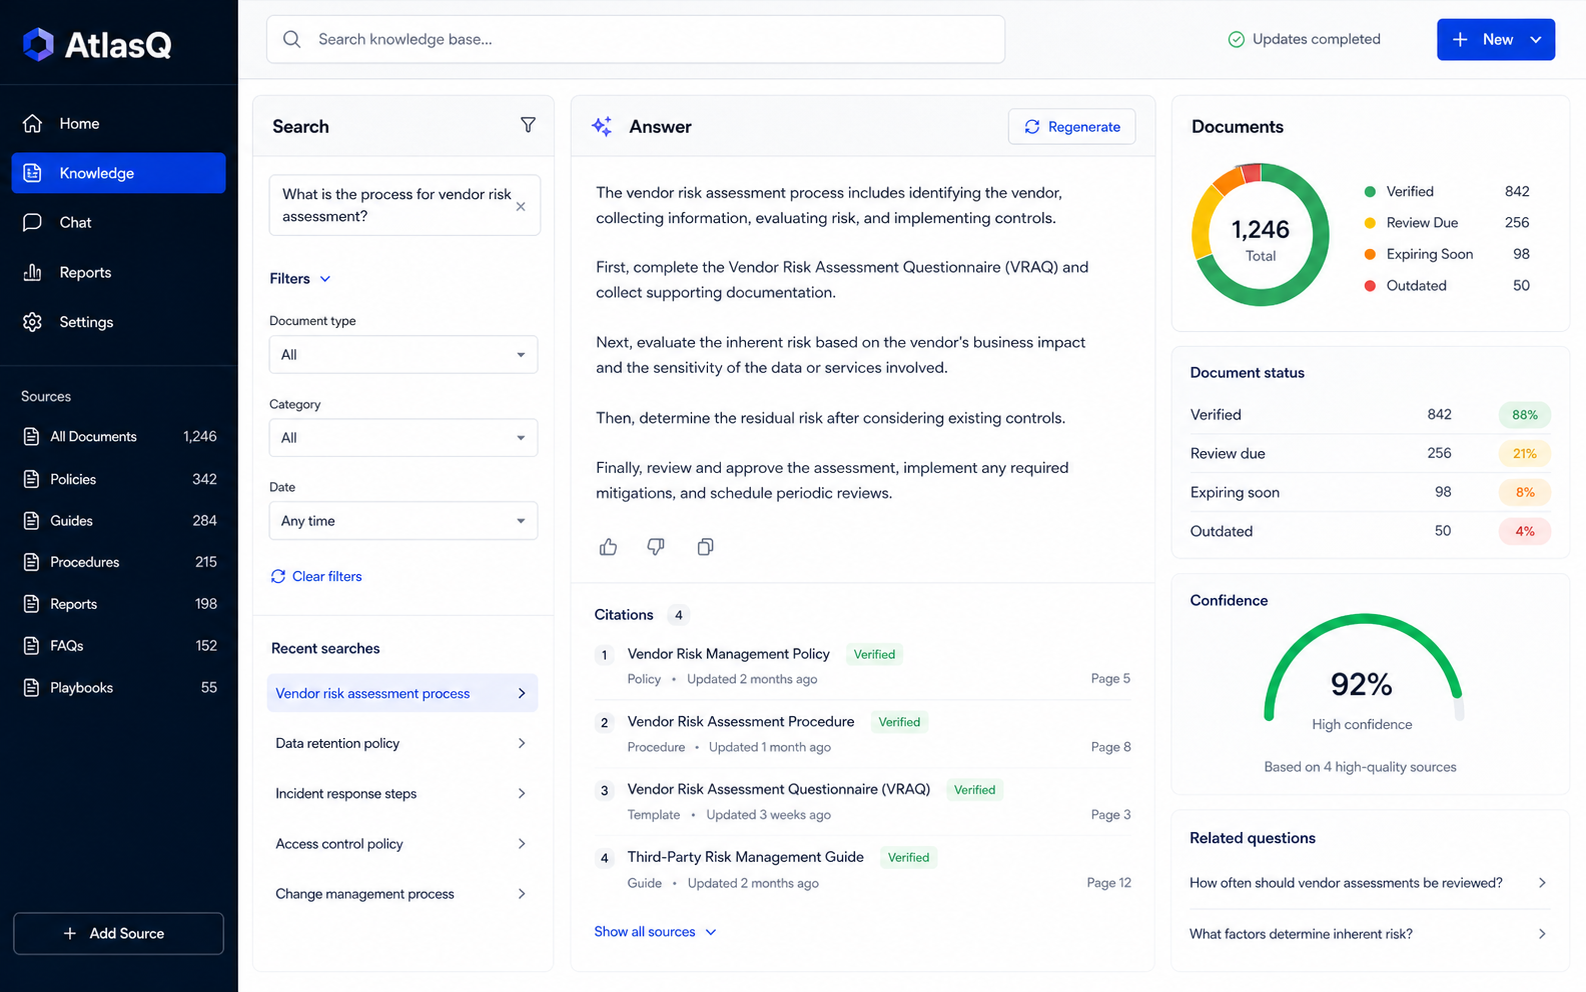Open chevron for Data retention policy

click(522, 743)
